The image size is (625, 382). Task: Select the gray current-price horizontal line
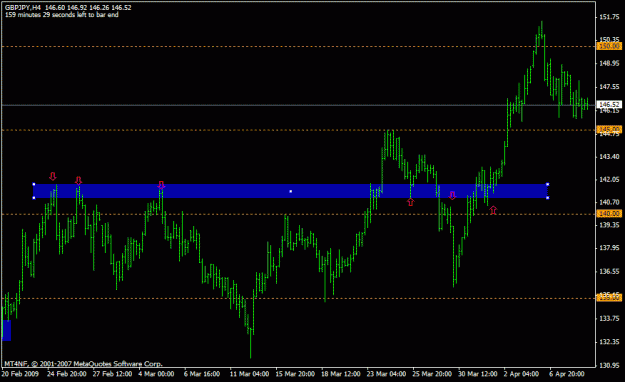[298, 105]
